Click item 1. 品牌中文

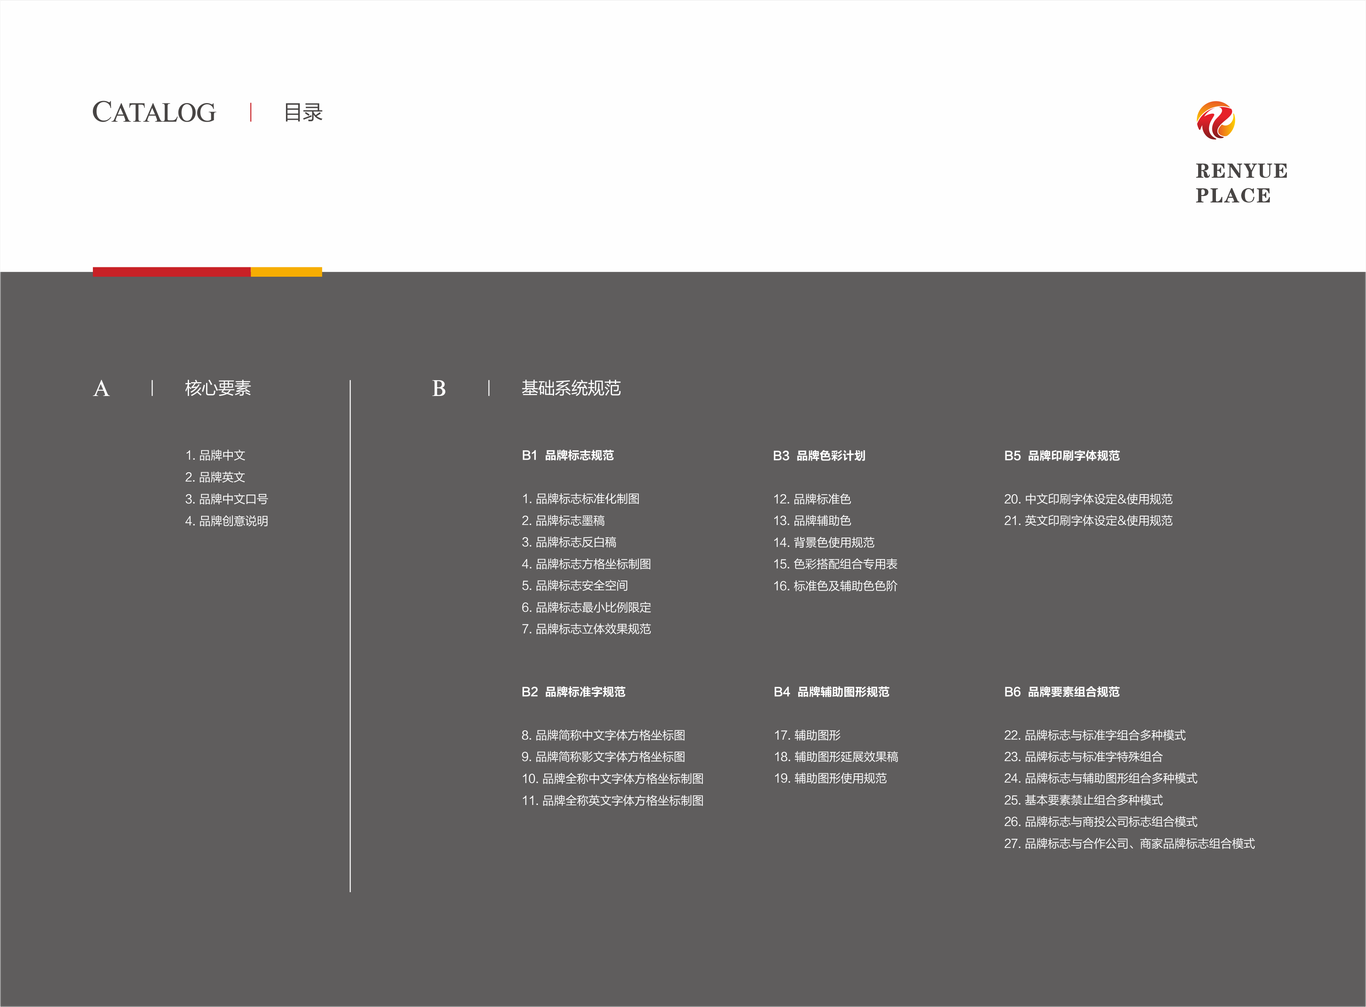215,455
